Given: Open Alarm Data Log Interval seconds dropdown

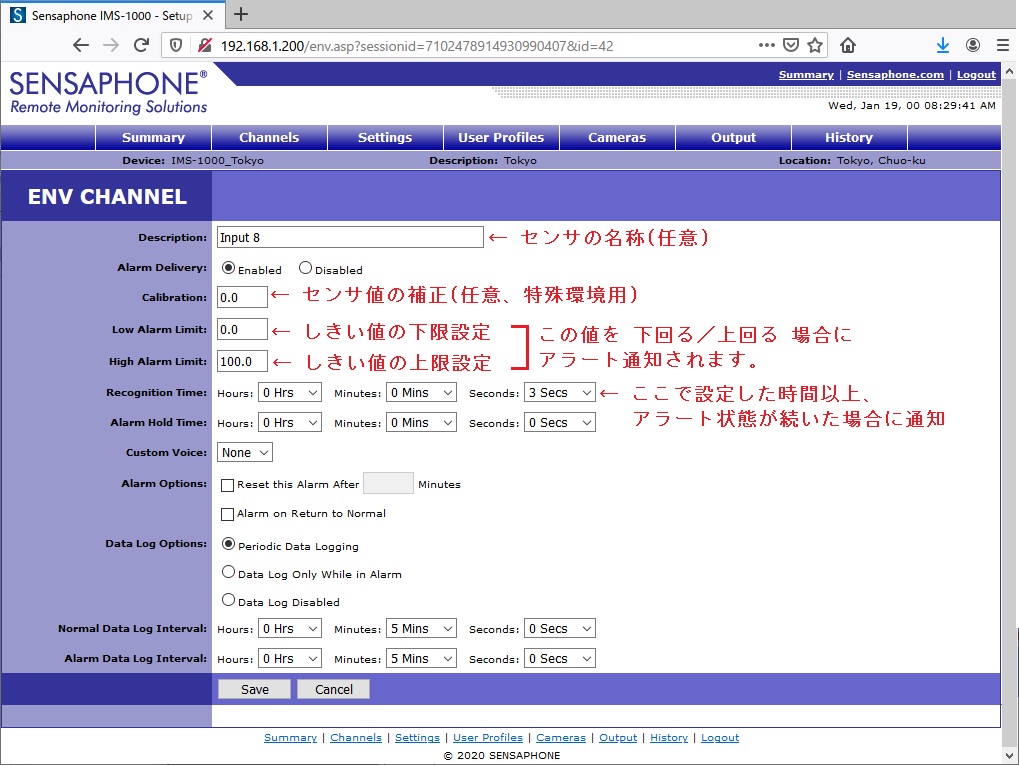Looking at the screenshot, I should click(x=560, y=658).
